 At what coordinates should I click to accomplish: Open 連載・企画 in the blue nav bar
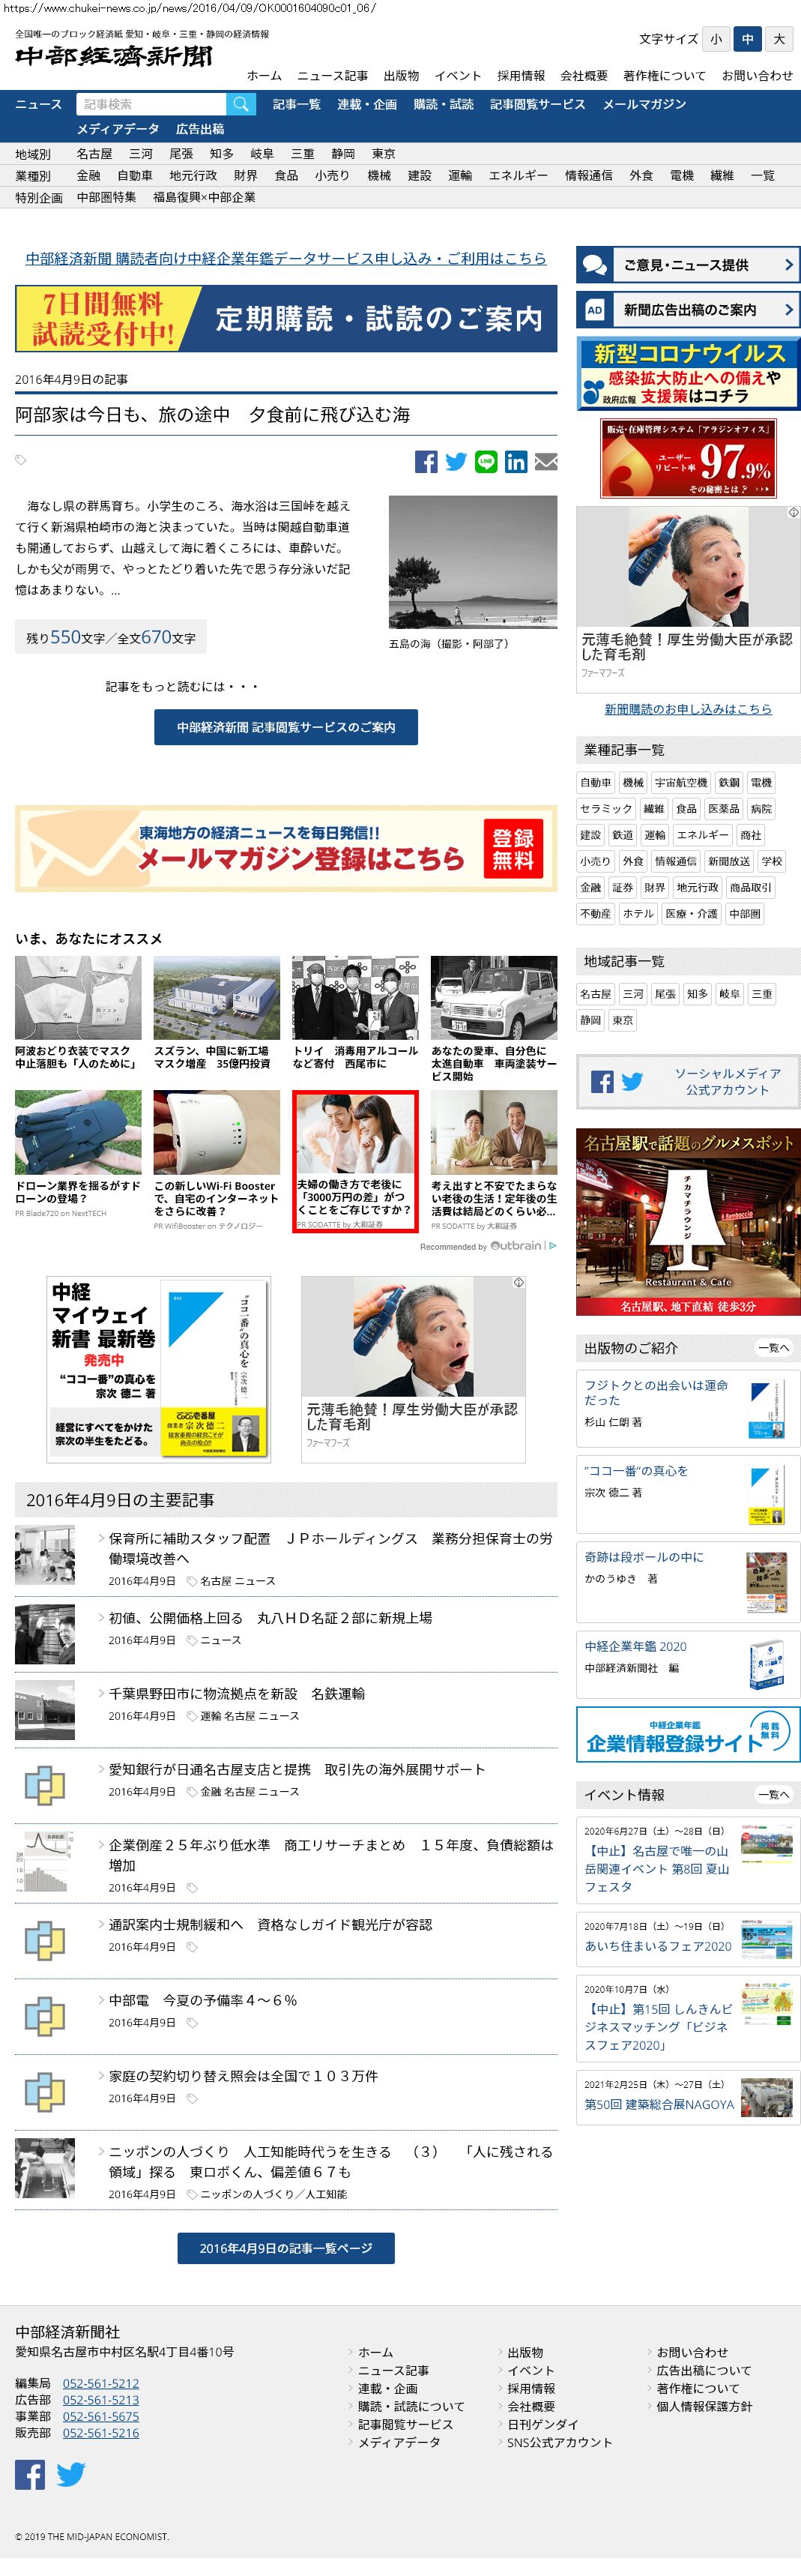pos(366,104)
